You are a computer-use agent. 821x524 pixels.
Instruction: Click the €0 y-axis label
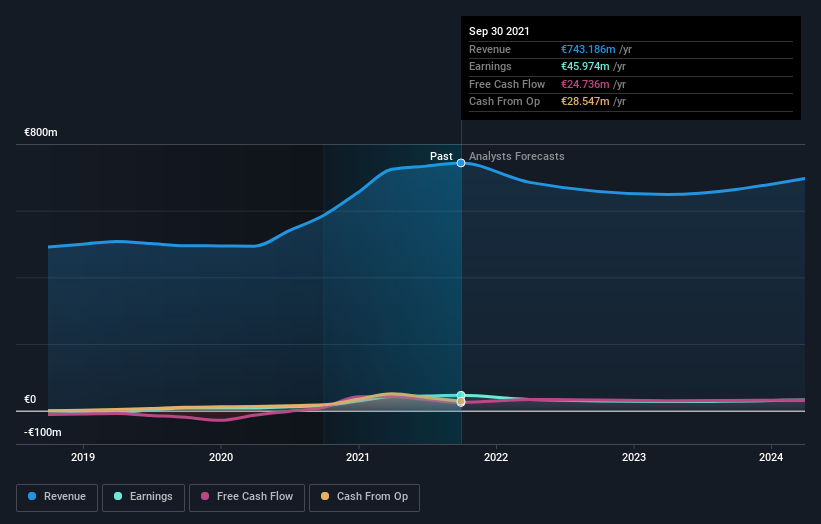30,399
